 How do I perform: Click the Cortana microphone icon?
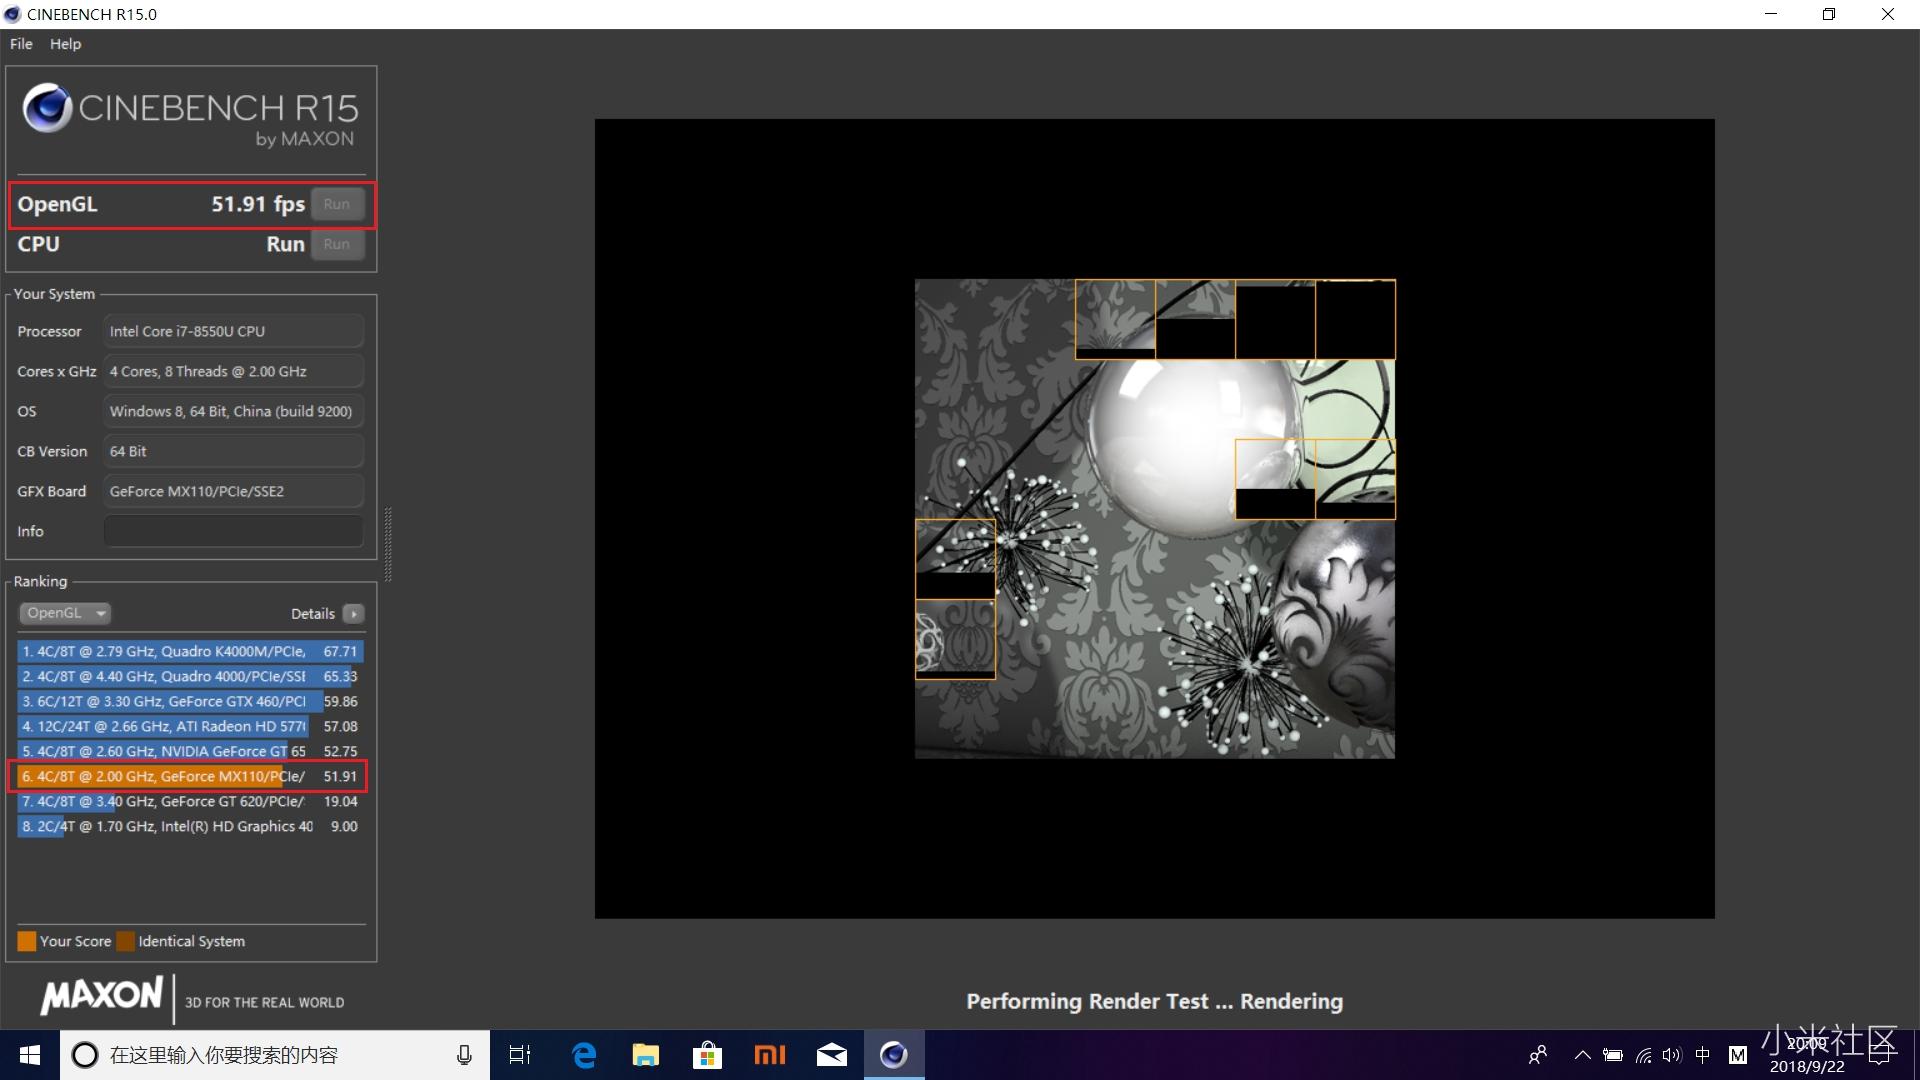tap(464, 1055)
